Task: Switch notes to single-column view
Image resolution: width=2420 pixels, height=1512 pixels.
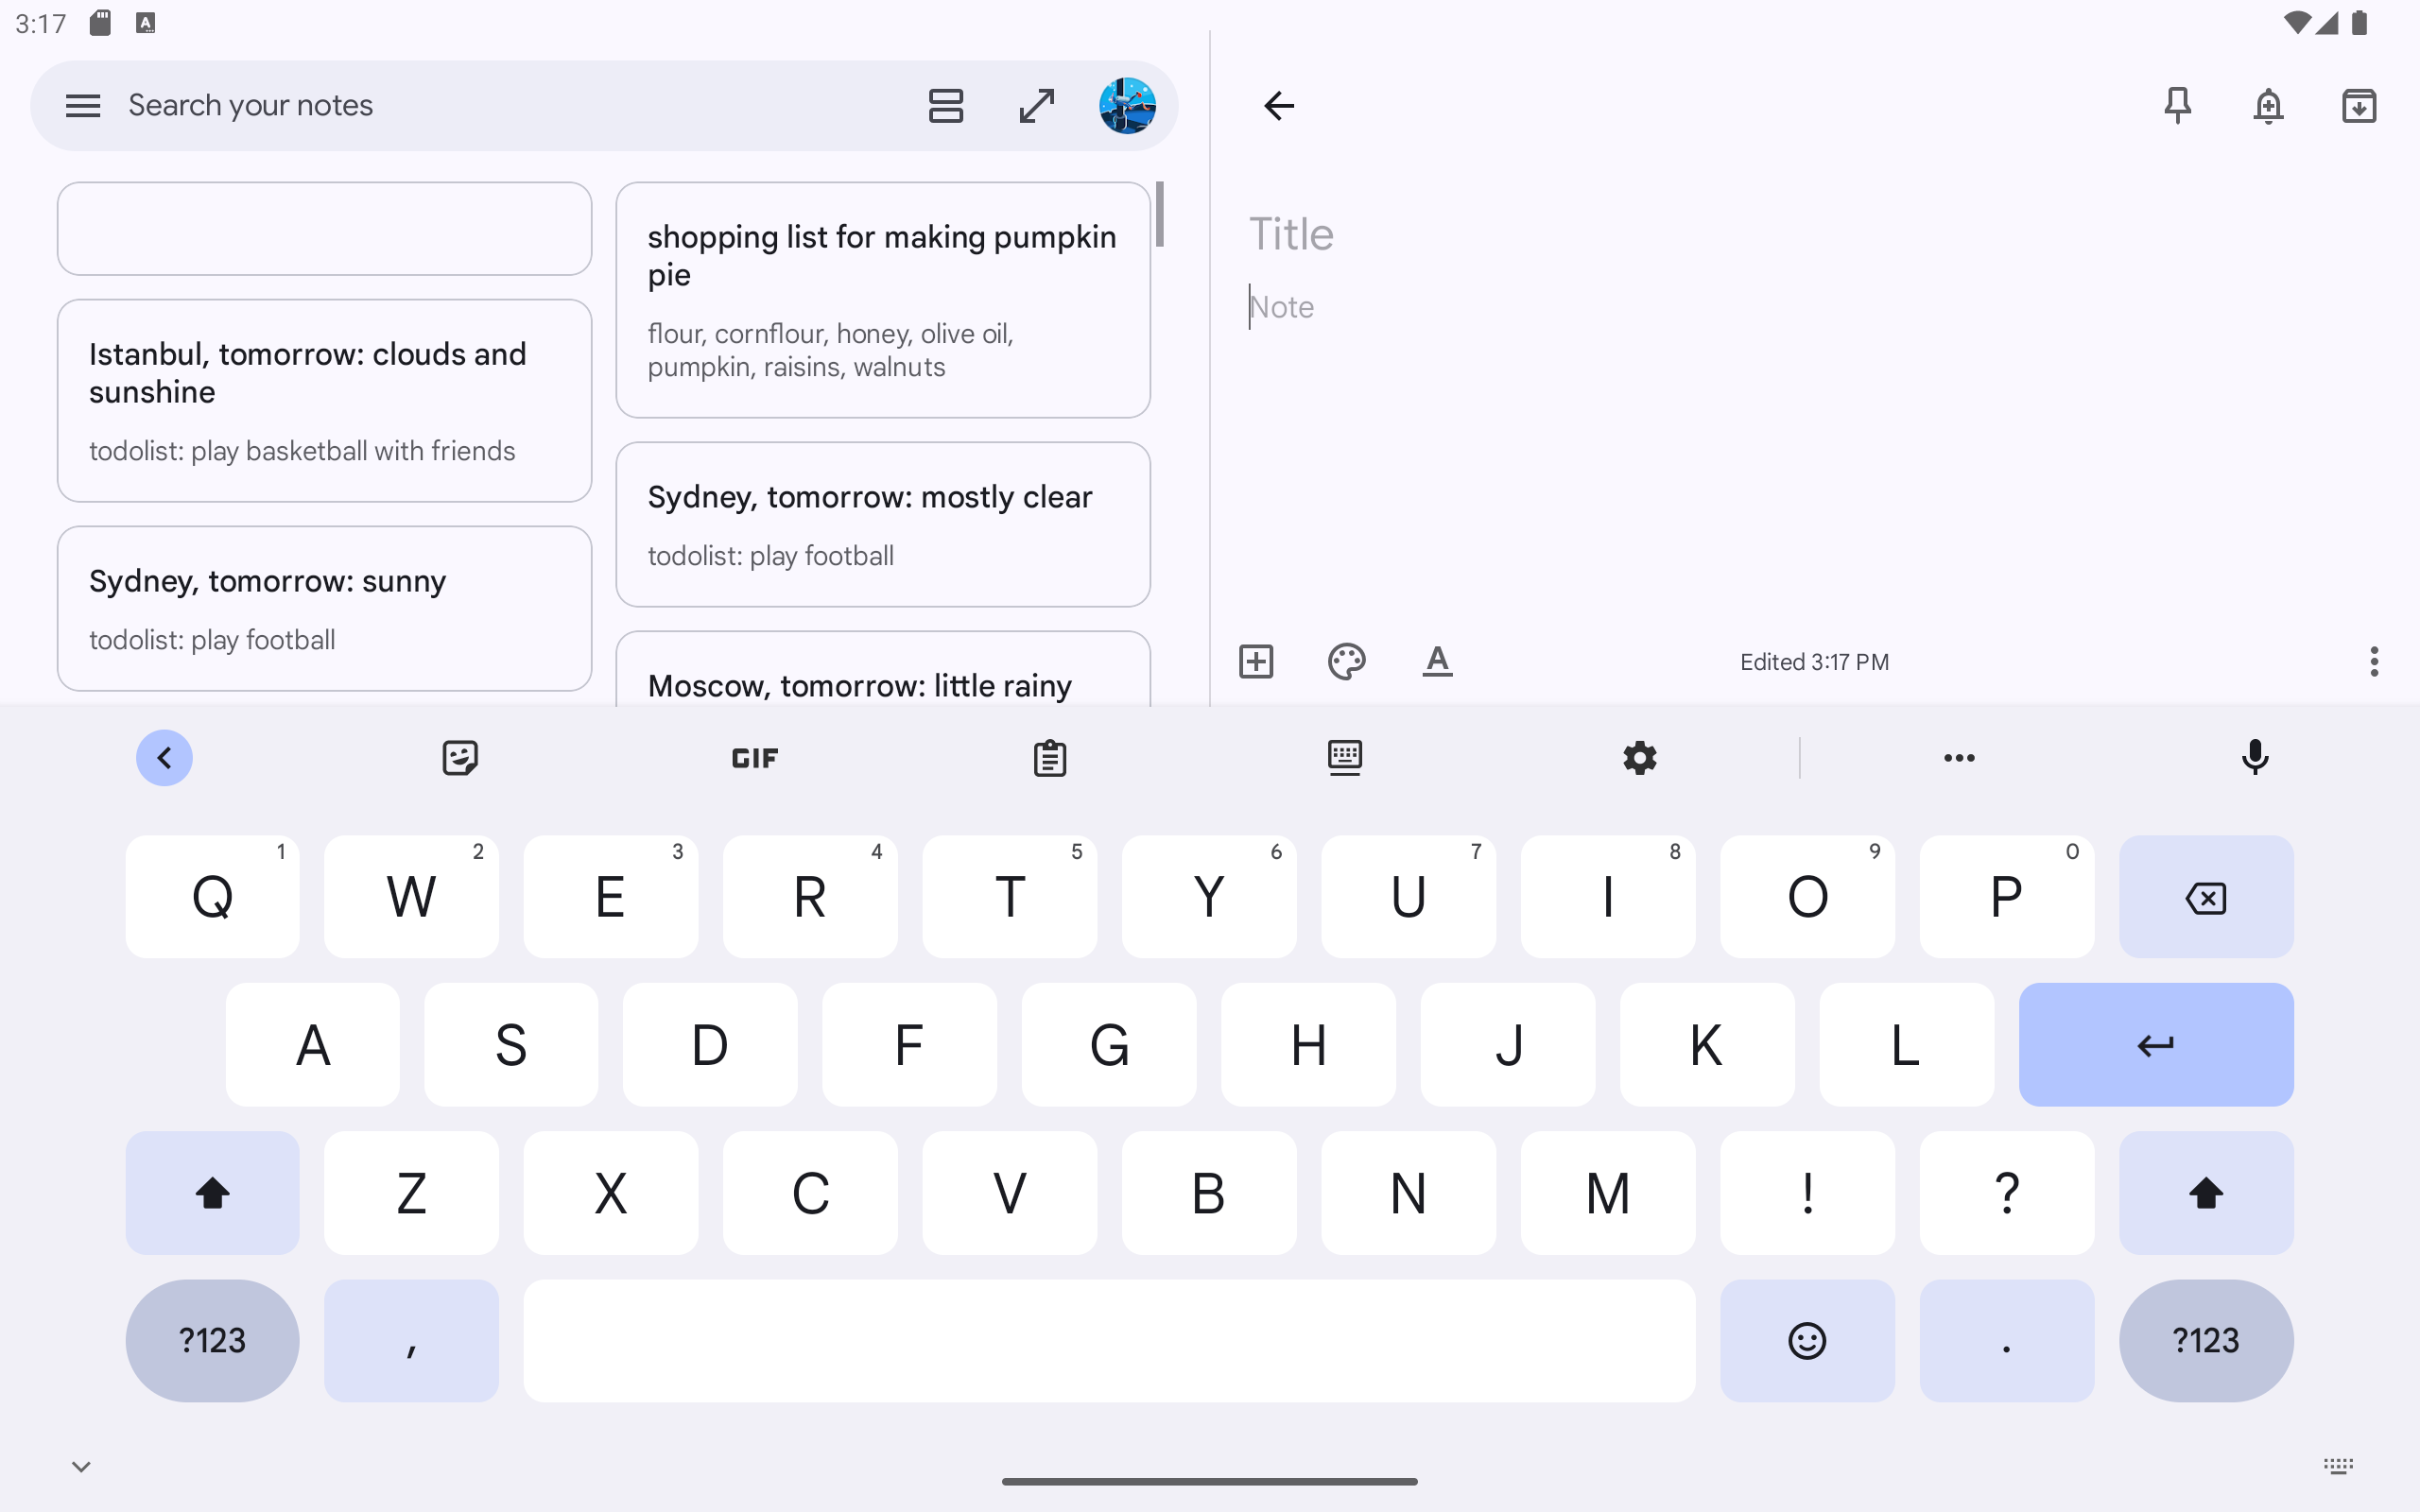Action: [x=945, y=105]
